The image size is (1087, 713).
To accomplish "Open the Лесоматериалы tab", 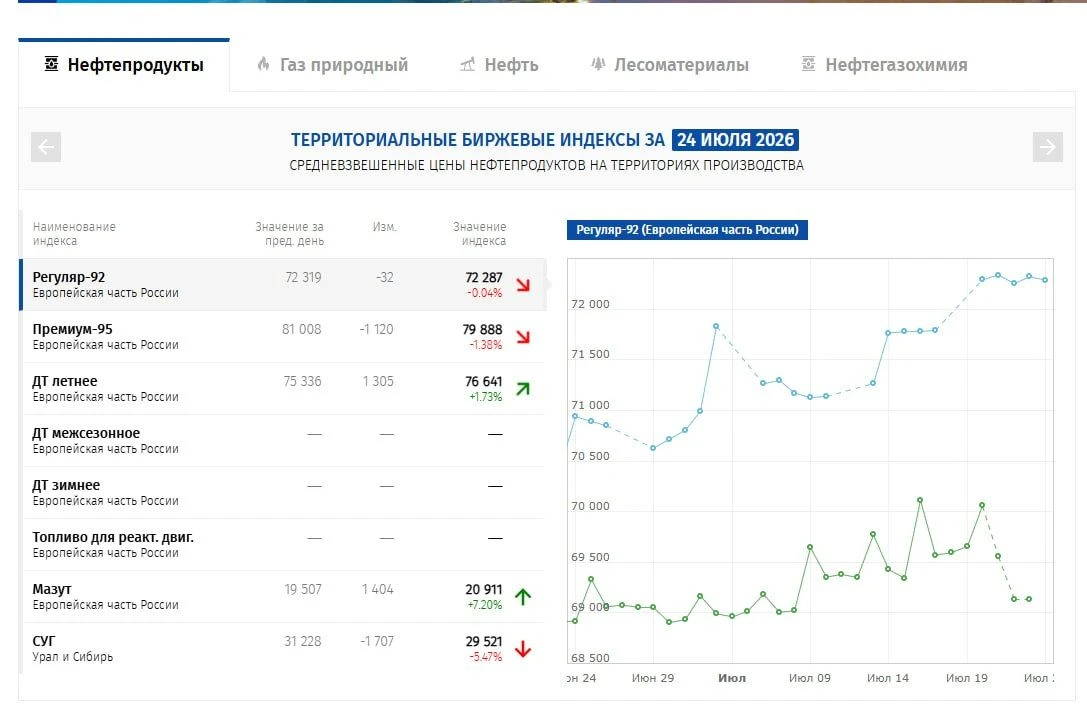I will (670, 65).
